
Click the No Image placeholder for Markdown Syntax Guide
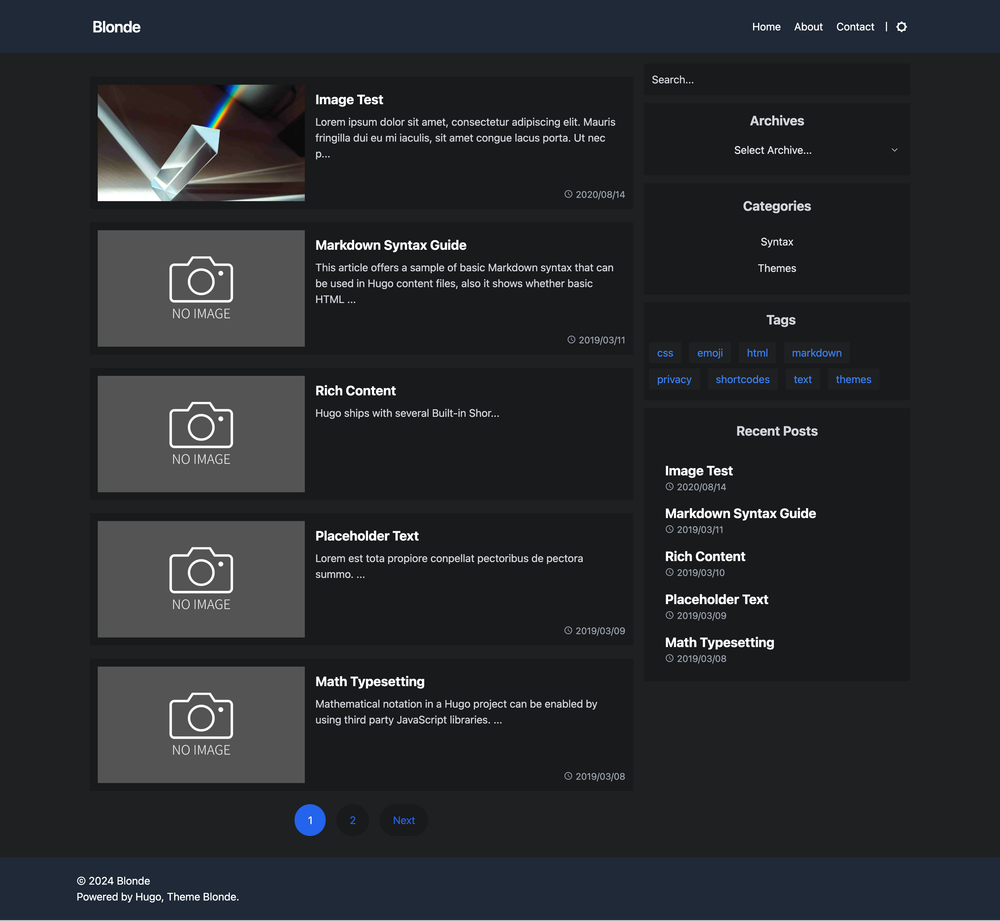(x=201, y=288)
